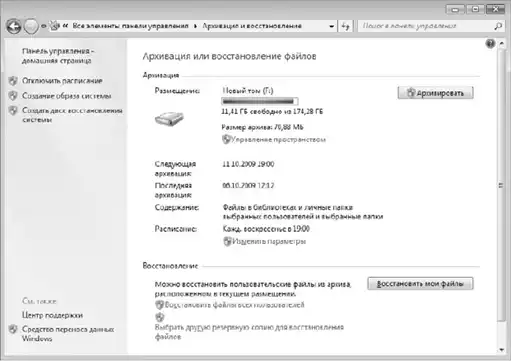Viewport: 511px width, 361px height.
Task: Click the 'Архивировать' button
Action: tap(435, 93)
